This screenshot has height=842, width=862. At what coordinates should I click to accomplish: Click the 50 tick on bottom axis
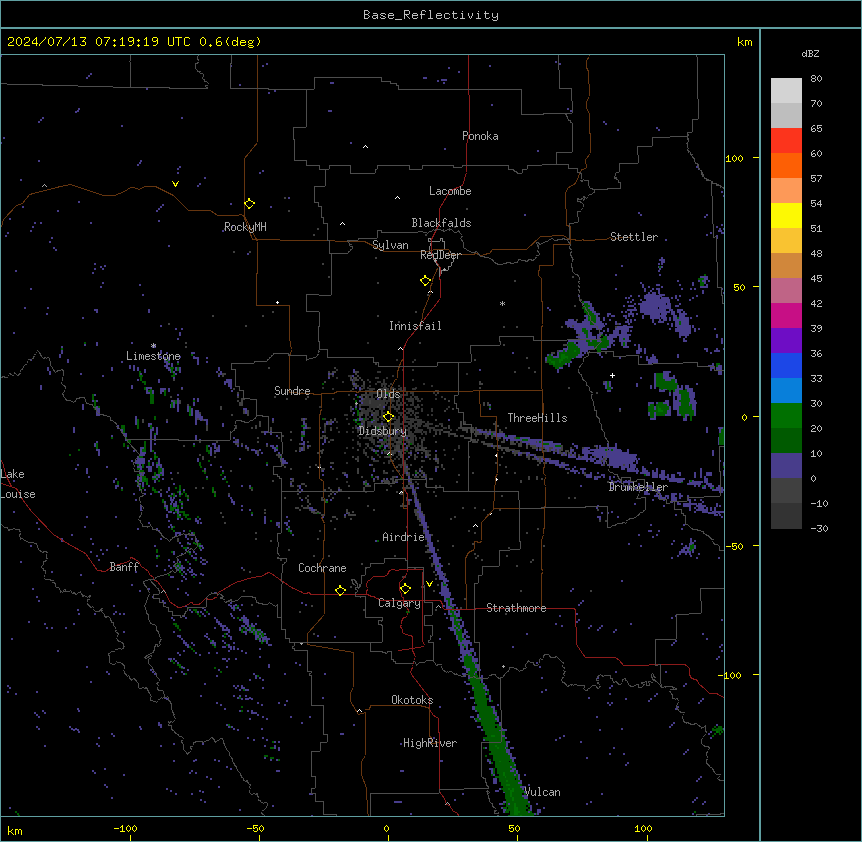pos(515,829)
